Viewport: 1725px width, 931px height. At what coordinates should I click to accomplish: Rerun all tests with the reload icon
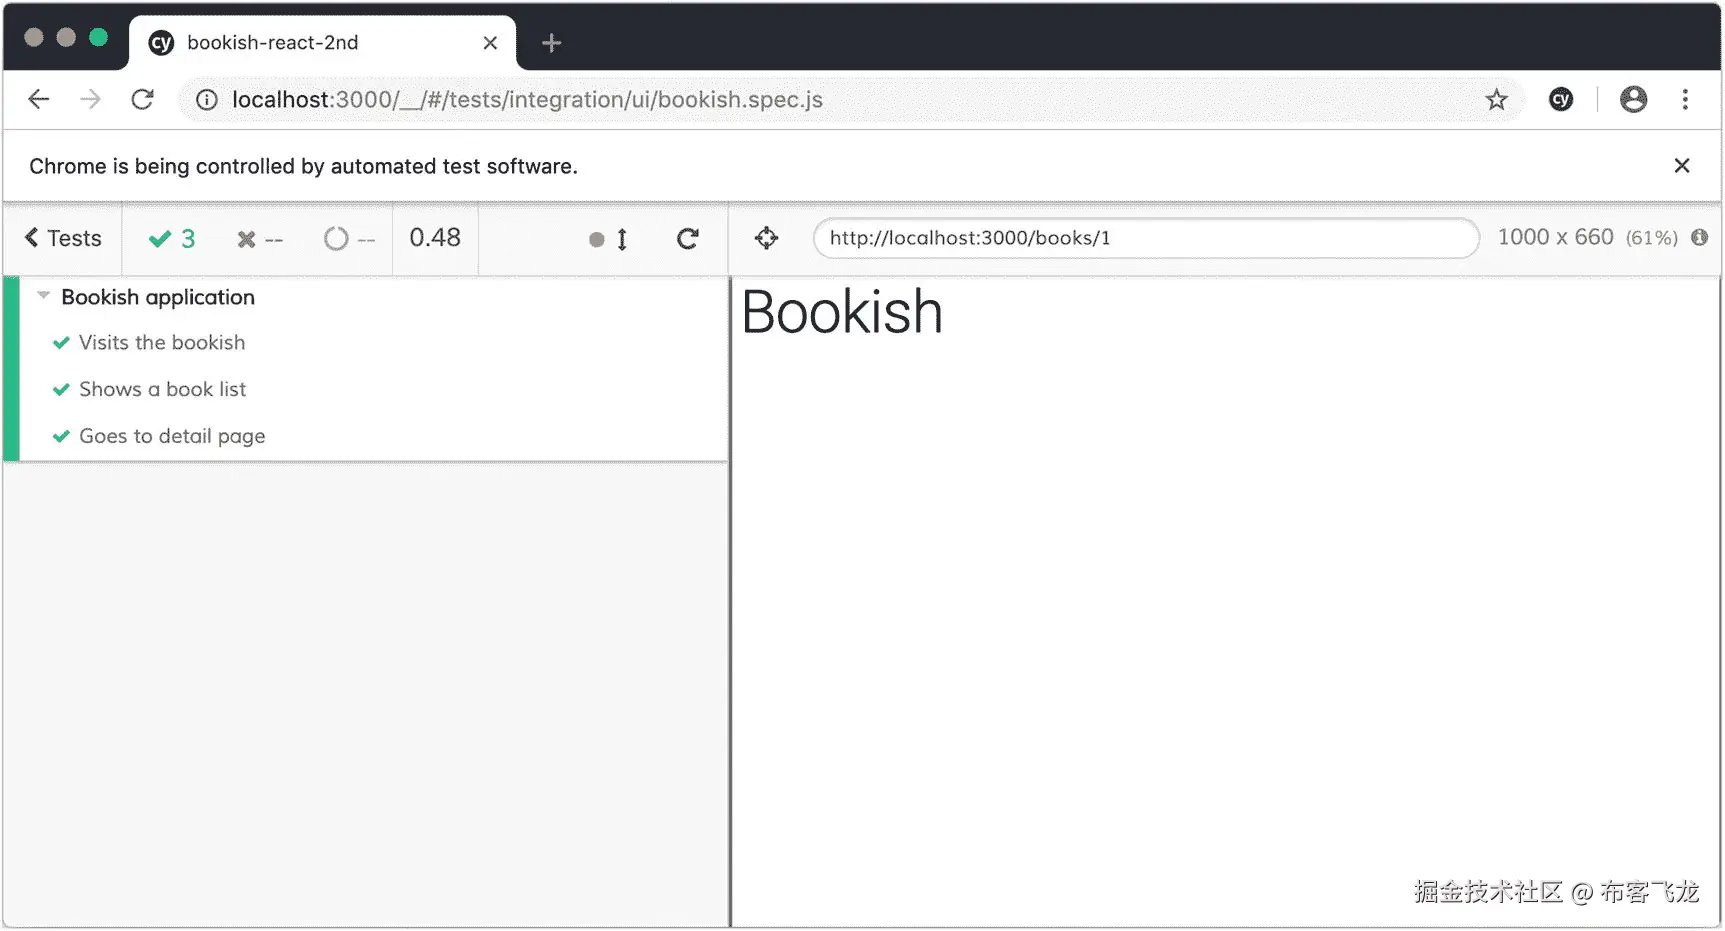point(687,239)
